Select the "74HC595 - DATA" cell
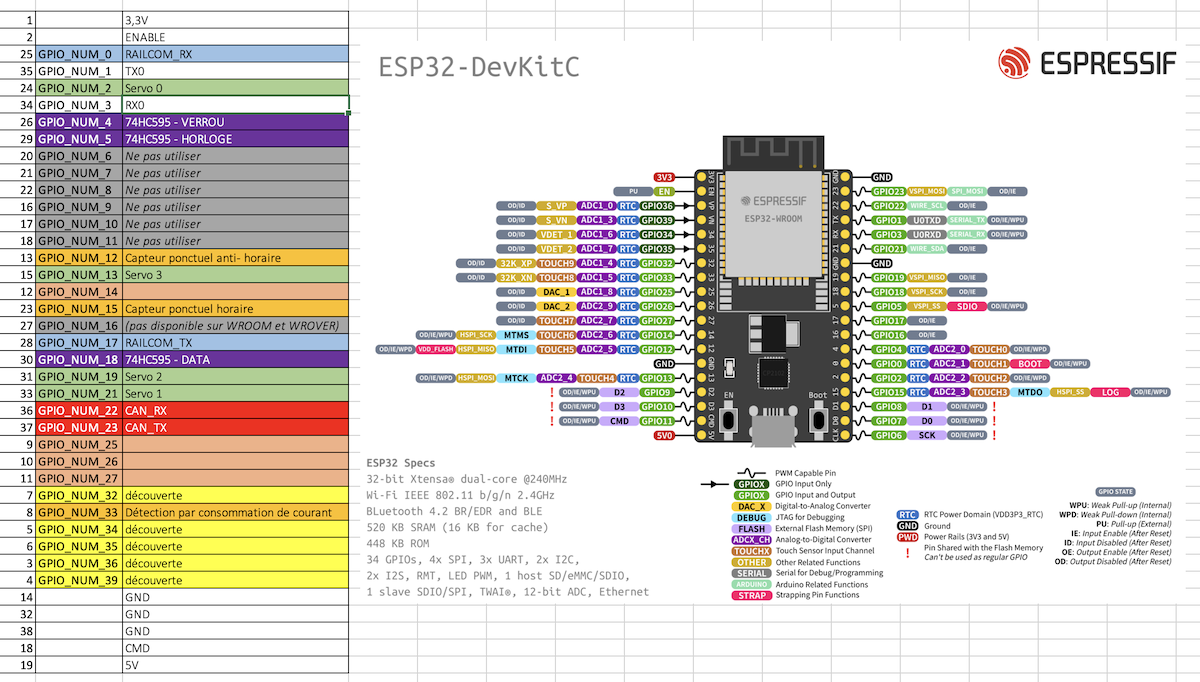The width and height of the screenshot is (1200, 682). [236, 360]
